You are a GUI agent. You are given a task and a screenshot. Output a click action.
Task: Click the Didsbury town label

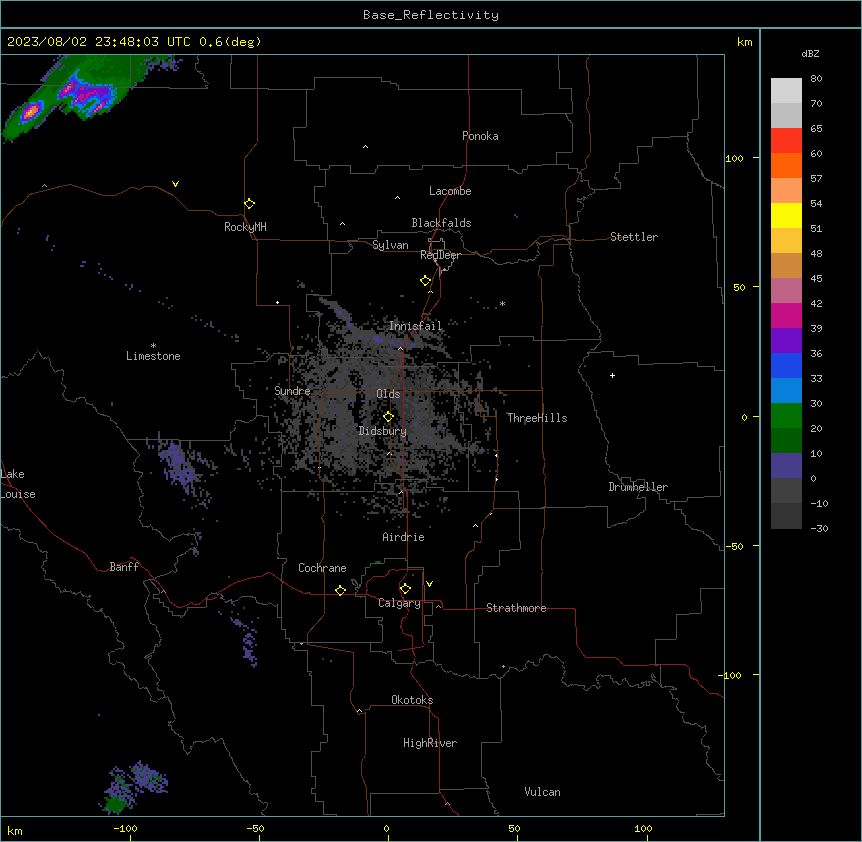(x=383, y=431)
